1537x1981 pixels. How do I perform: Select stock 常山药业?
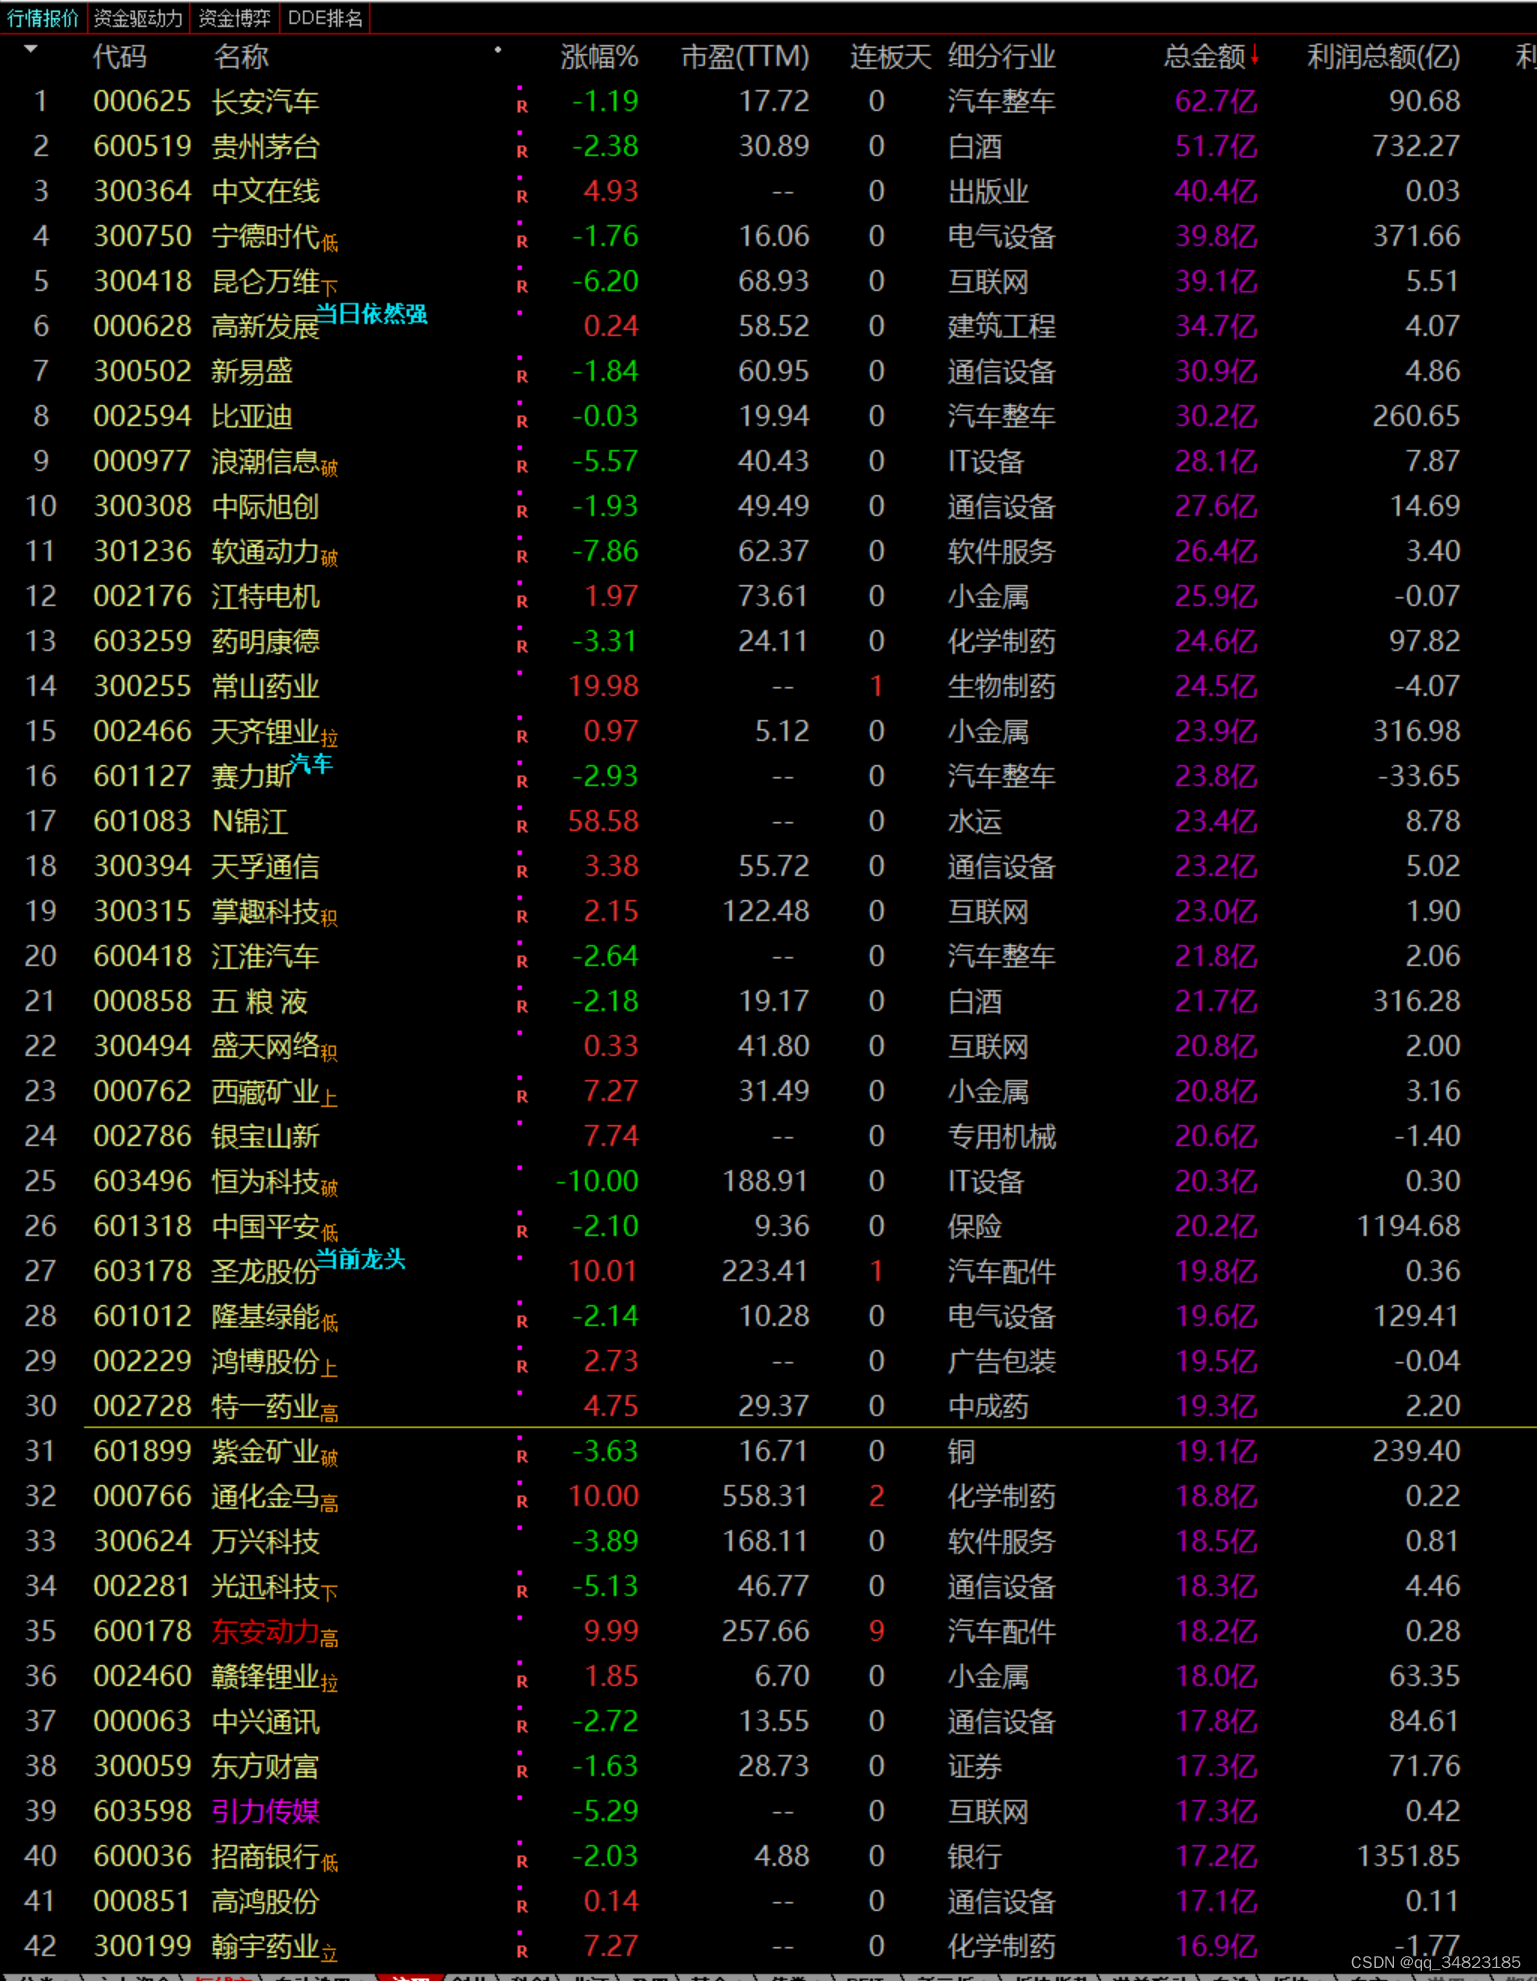click(x=266, y=686)
